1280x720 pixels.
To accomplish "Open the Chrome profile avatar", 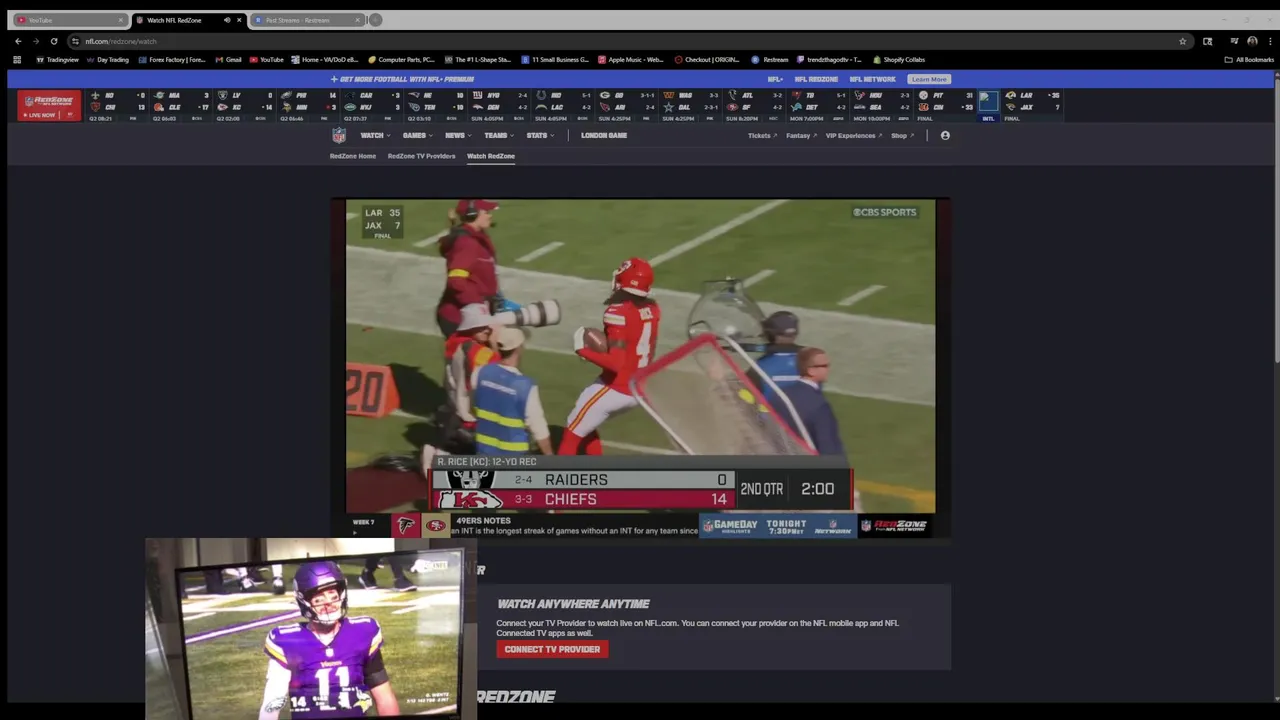I will pyautogui.click(x=1252, y=41).
